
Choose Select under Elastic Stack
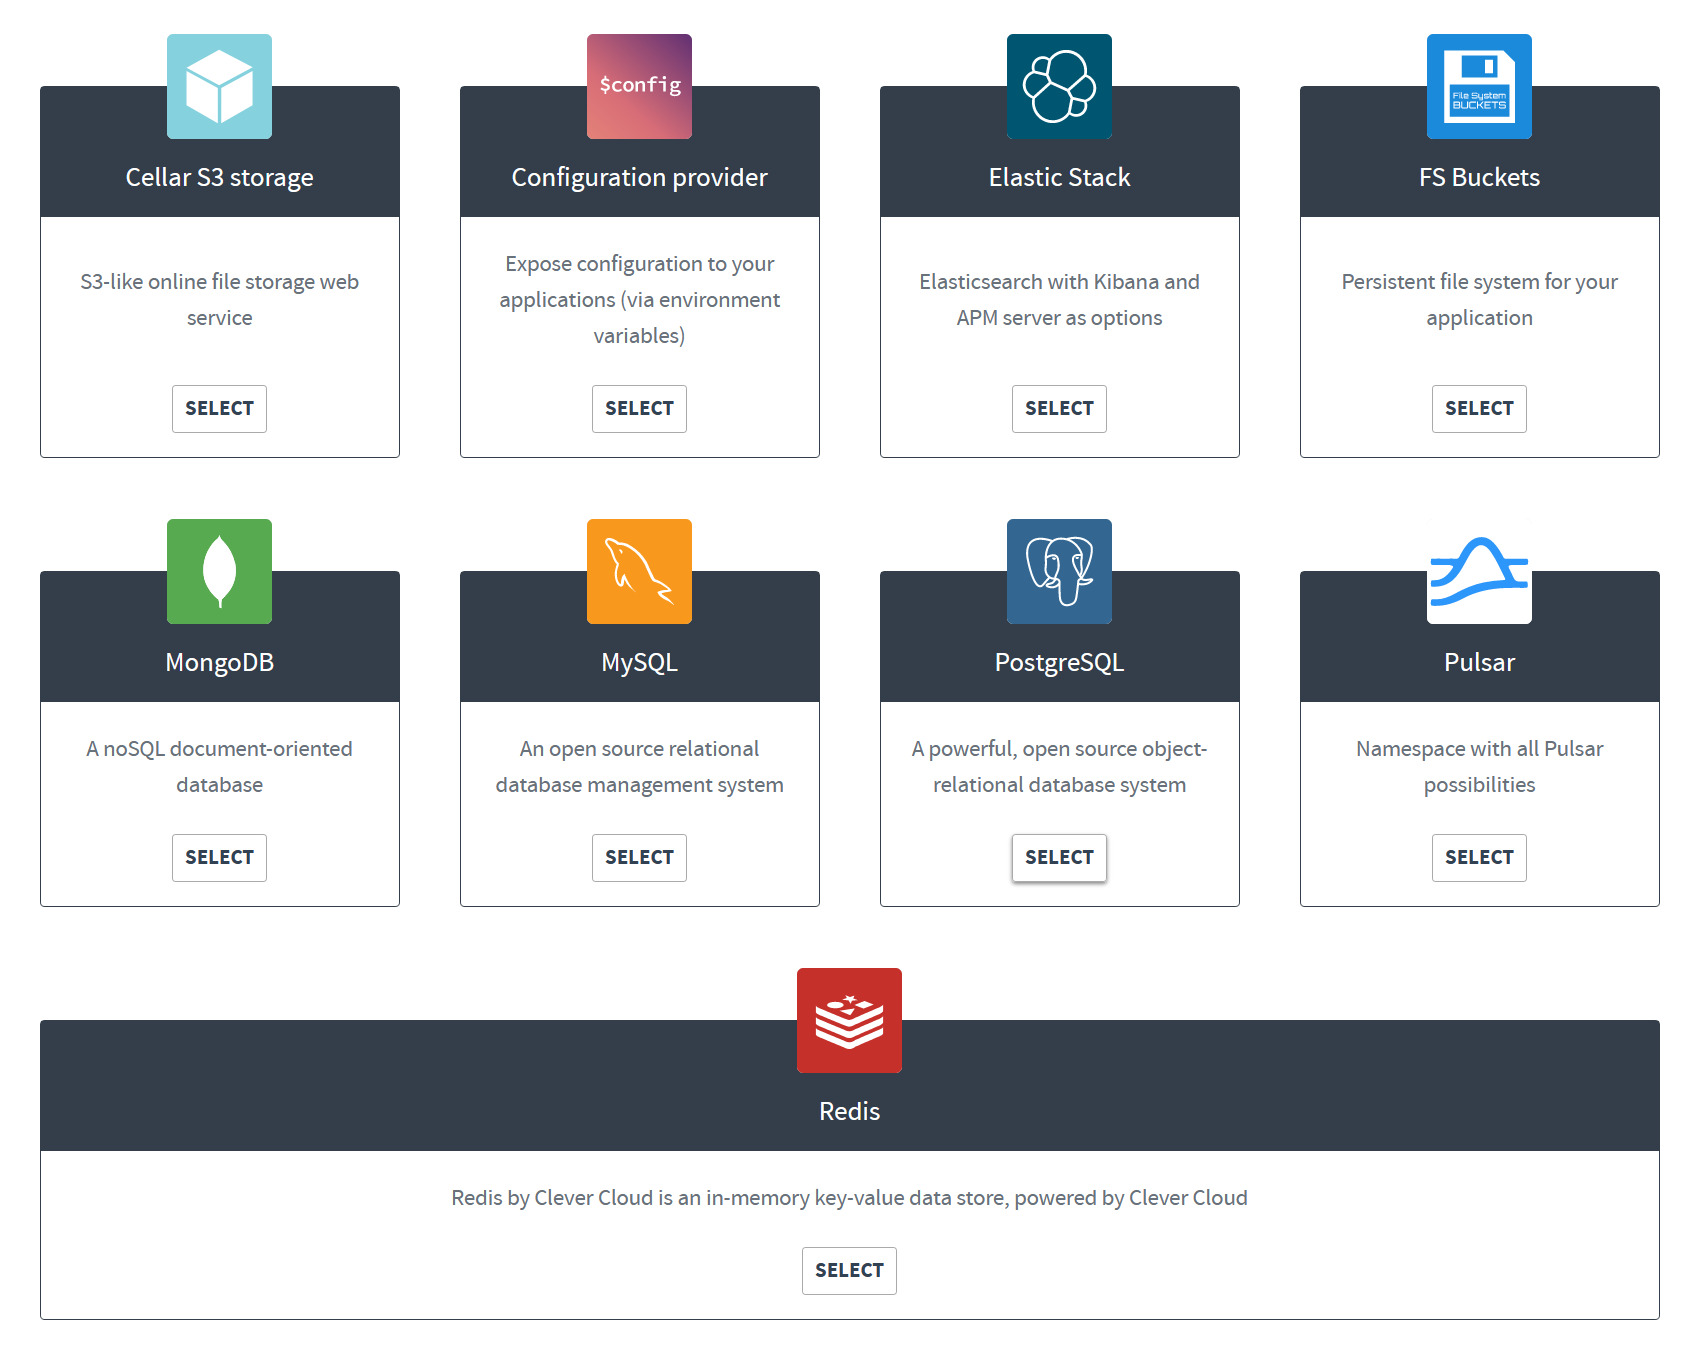[x=1059, y=409]
